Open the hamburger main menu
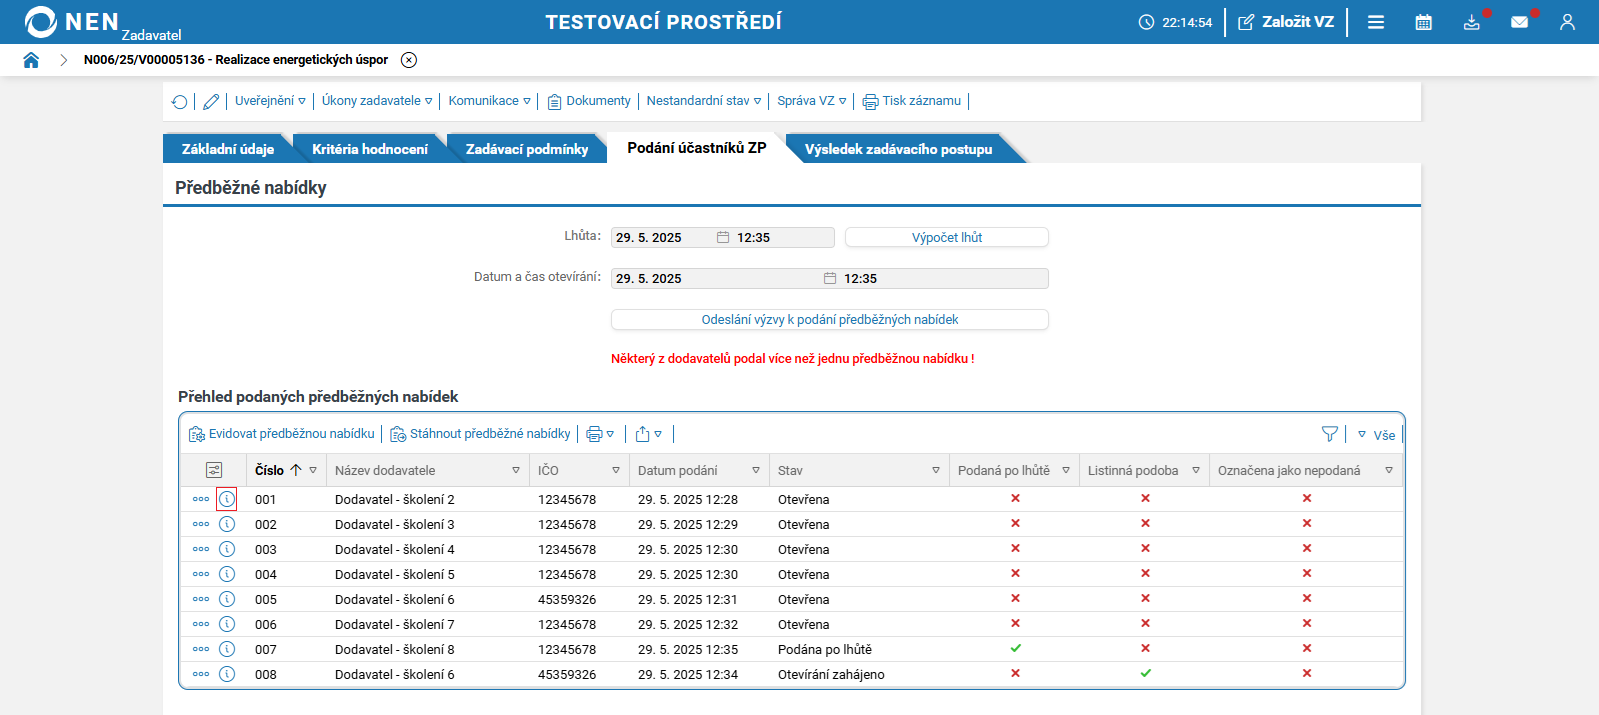 click(1376, 22)
